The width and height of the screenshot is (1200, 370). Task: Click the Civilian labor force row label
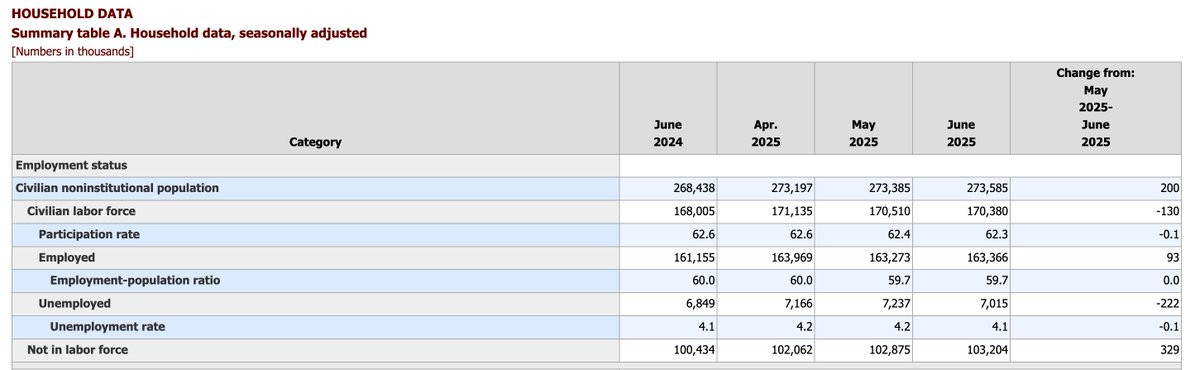(81, 211)
